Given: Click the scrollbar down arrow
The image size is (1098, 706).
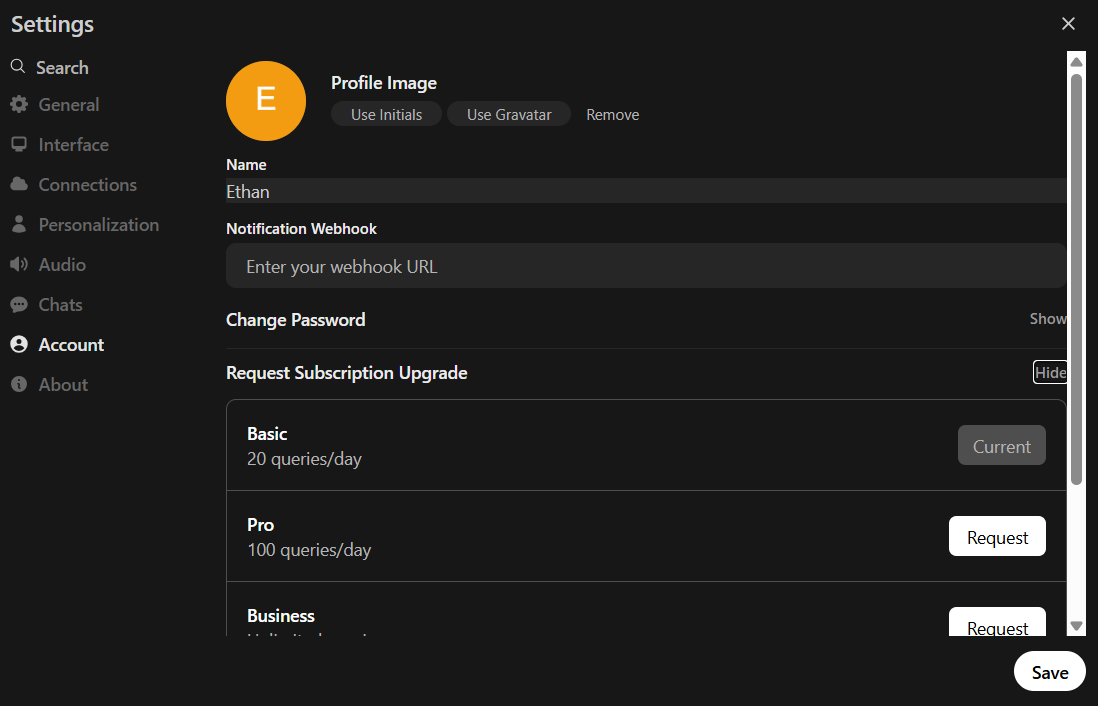Looking at the screenshot, I should 1076,626.
